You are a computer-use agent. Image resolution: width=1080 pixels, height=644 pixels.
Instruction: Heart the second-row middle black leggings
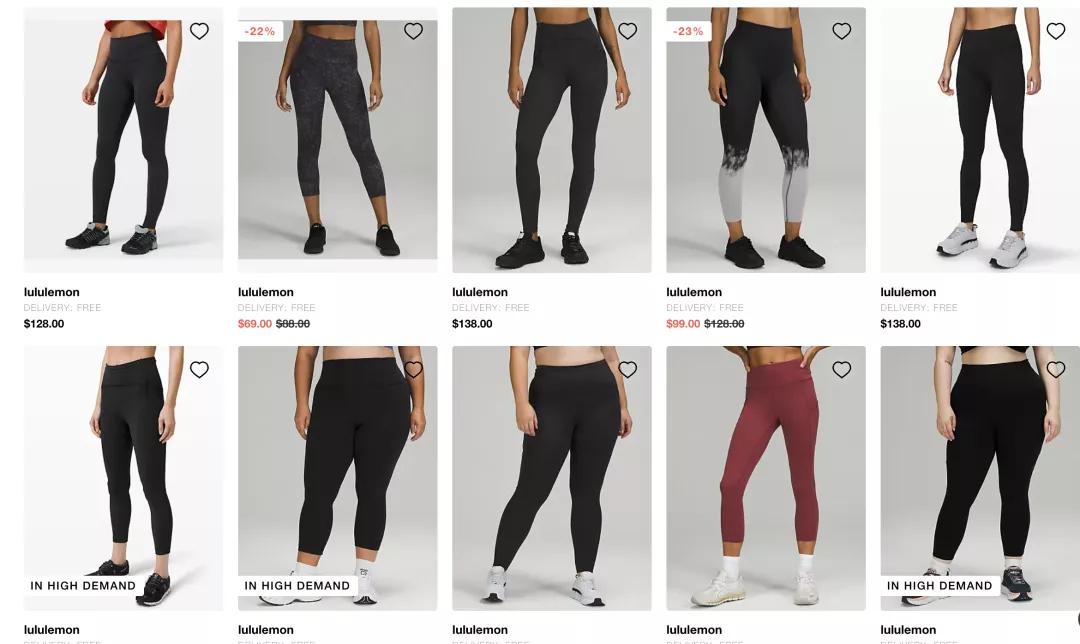click(x=627, y=370)
